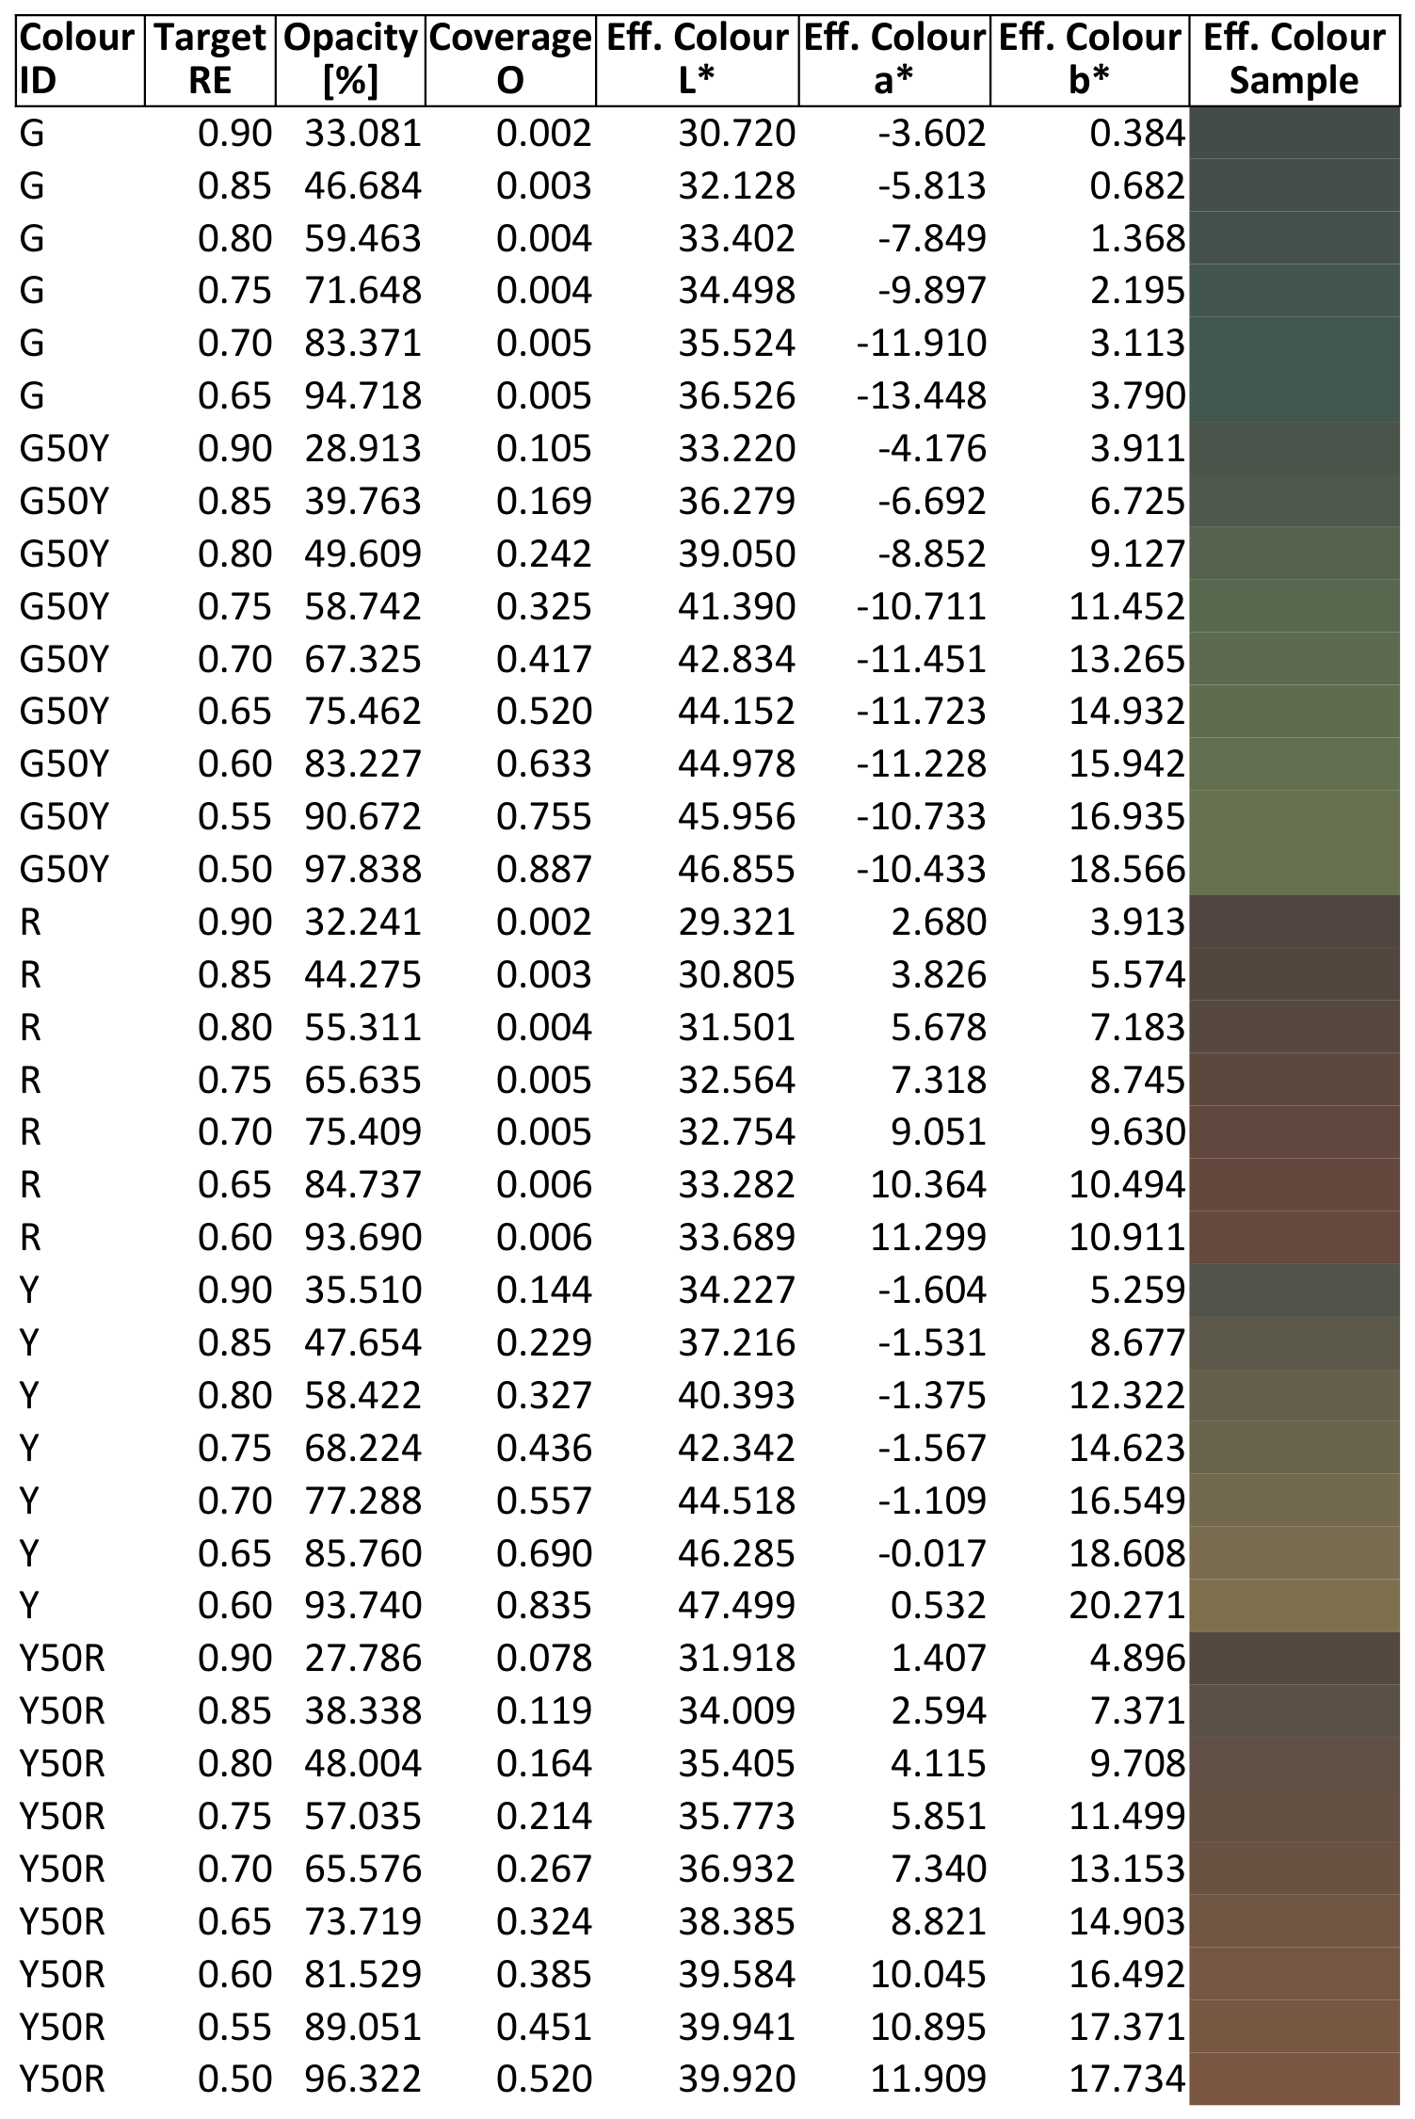Select the Eff. Colour Sample header

pos(1294,60)
